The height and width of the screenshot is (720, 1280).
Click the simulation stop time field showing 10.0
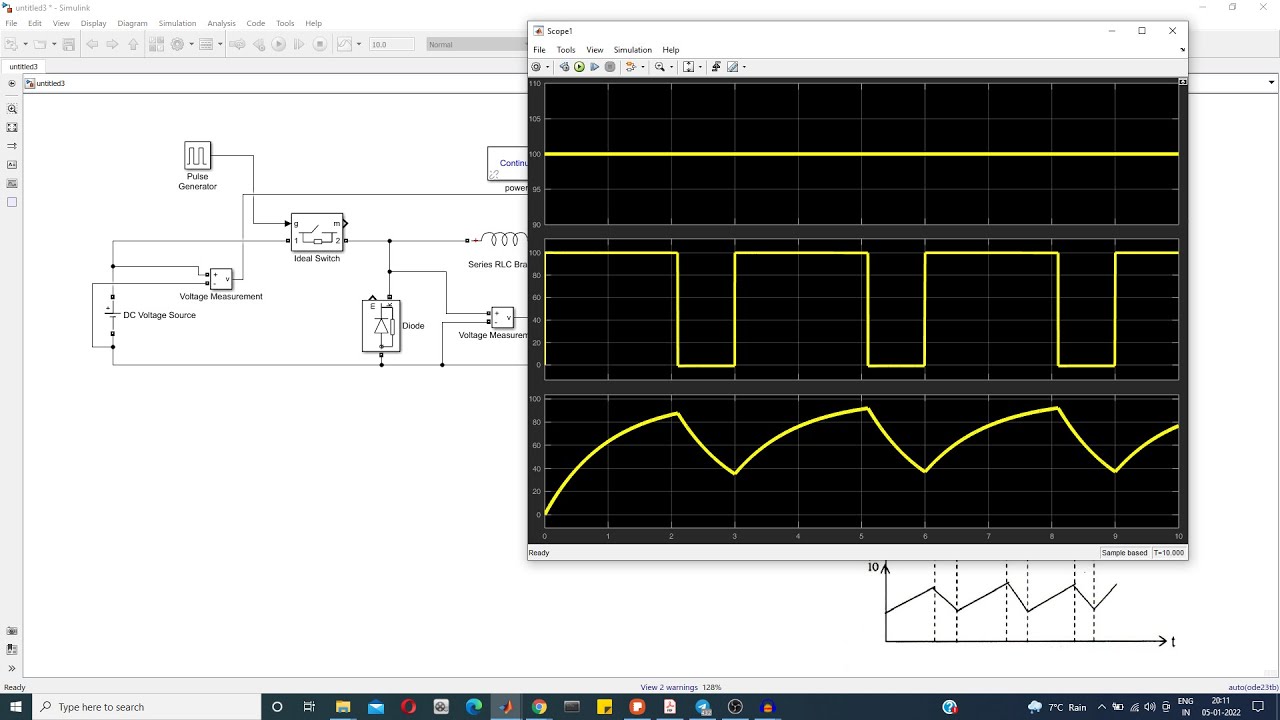pyautogui.click(x=392, y=44)
